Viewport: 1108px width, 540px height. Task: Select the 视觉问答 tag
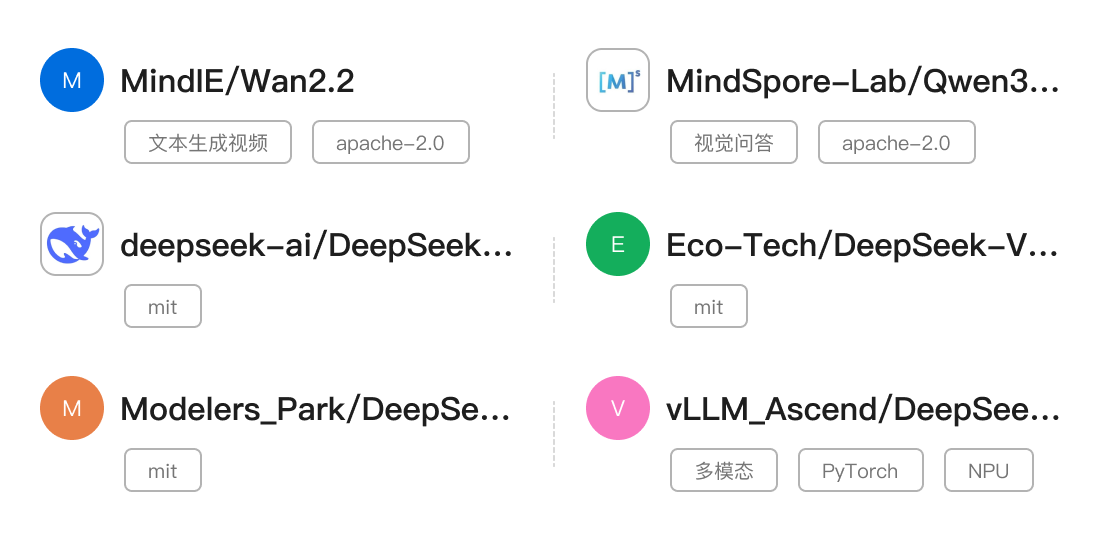pos(734,143)
